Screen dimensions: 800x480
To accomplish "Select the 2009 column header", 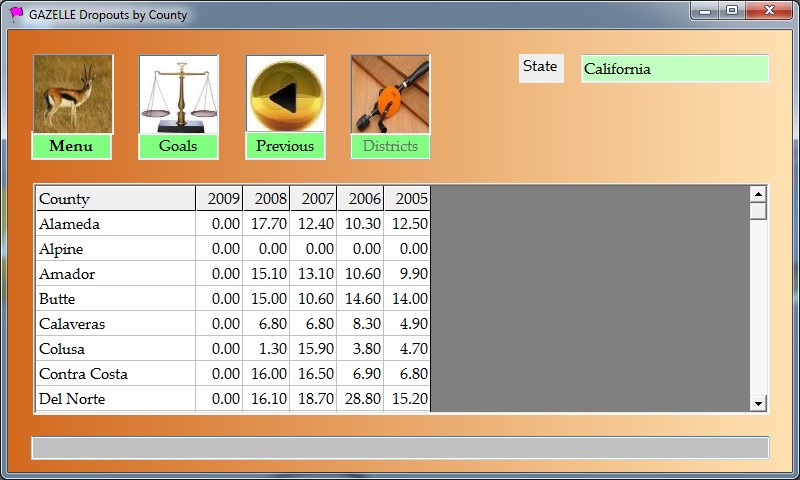I will pos(219,198).
